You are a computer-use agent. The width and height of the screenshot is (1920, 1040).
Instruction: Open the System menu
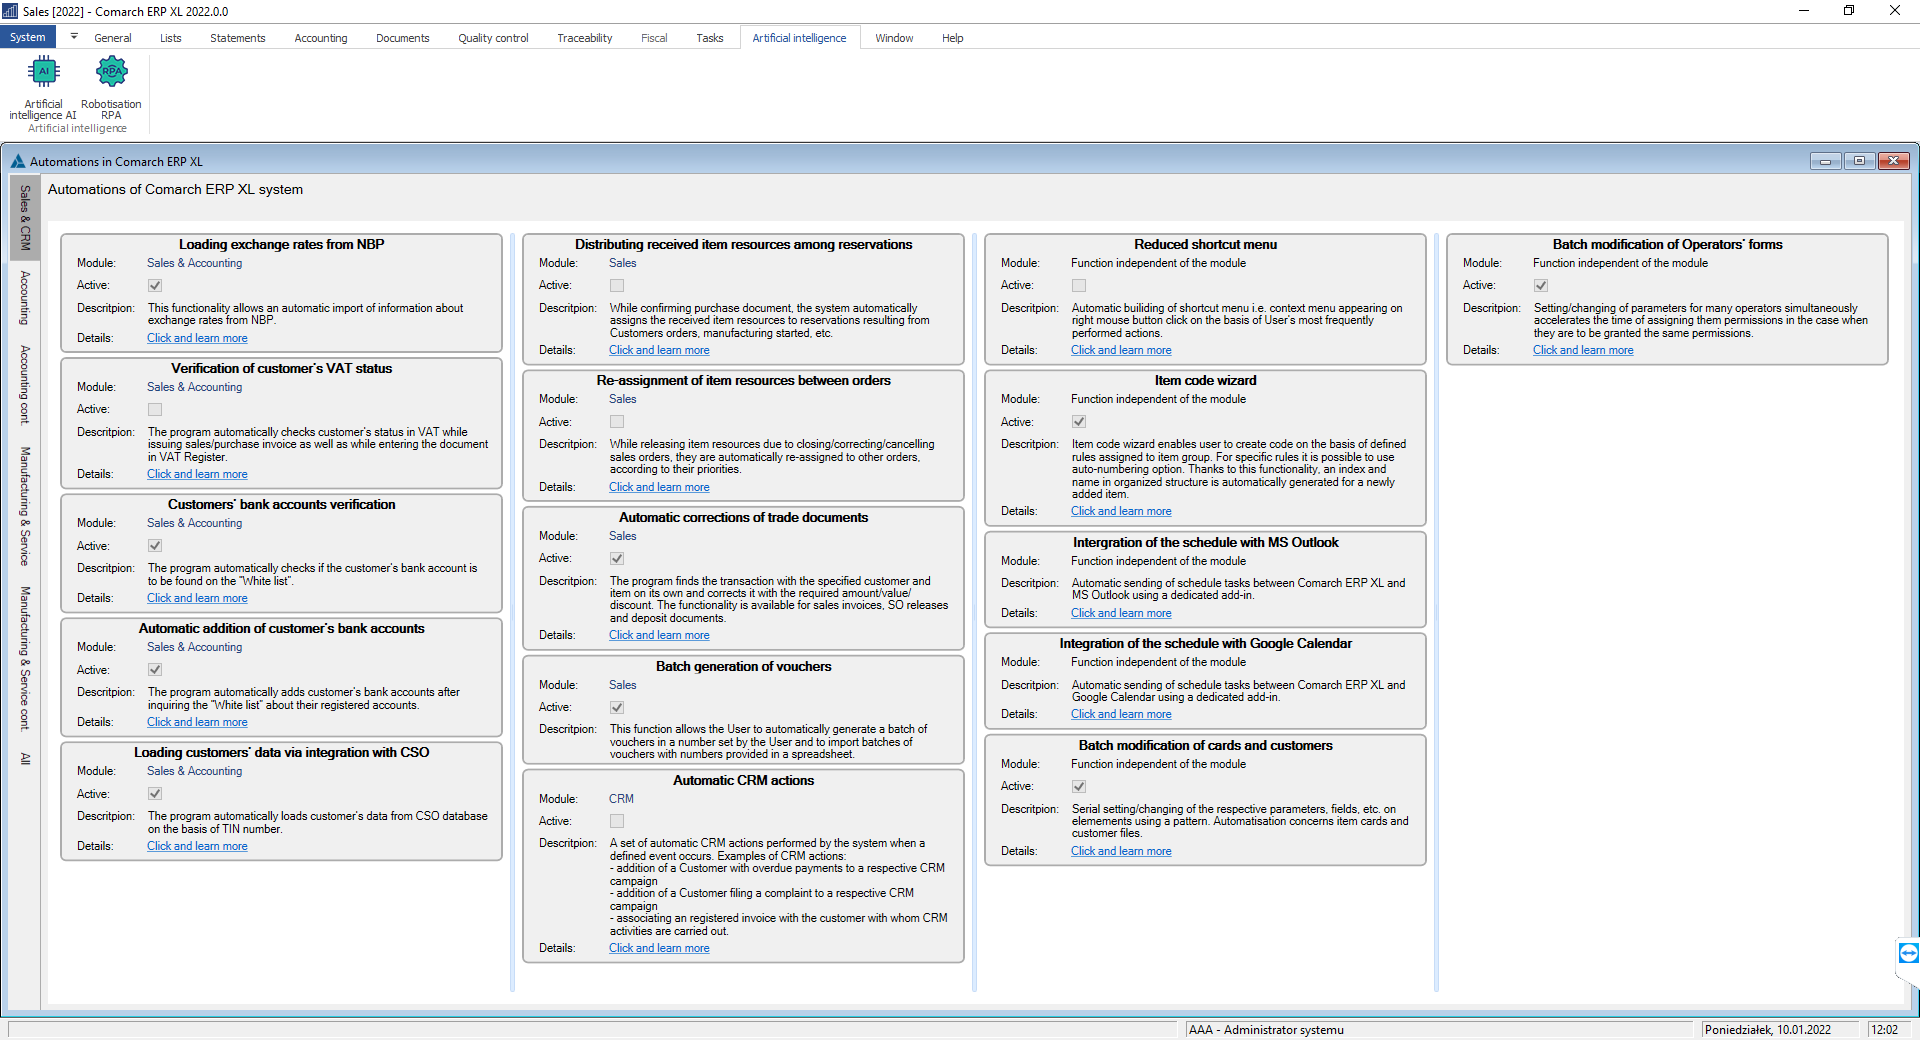pos(28,37)
